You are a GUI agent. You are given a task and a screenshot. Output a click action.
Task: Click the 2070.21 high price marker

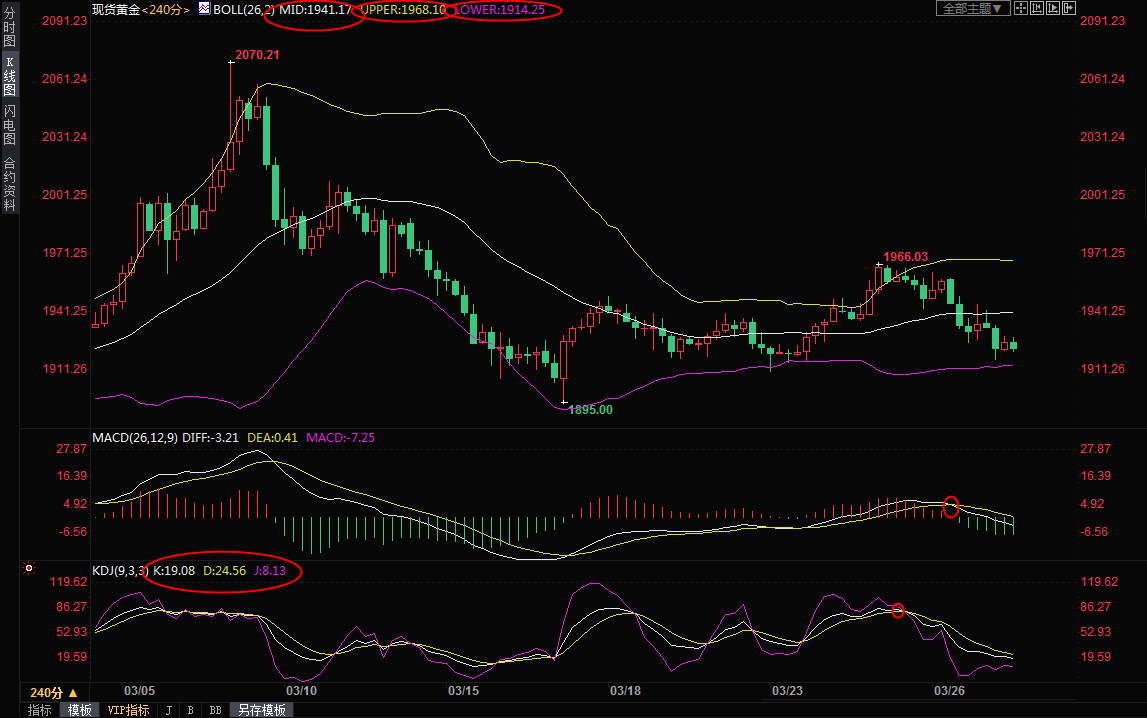click(257, 56)
